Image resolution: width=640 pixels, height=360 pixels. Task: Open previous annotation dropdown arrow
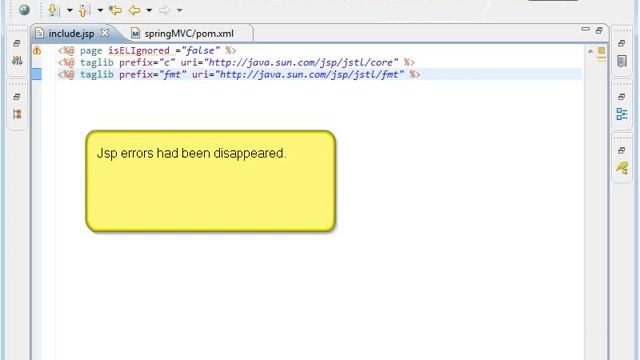point(100,10)
